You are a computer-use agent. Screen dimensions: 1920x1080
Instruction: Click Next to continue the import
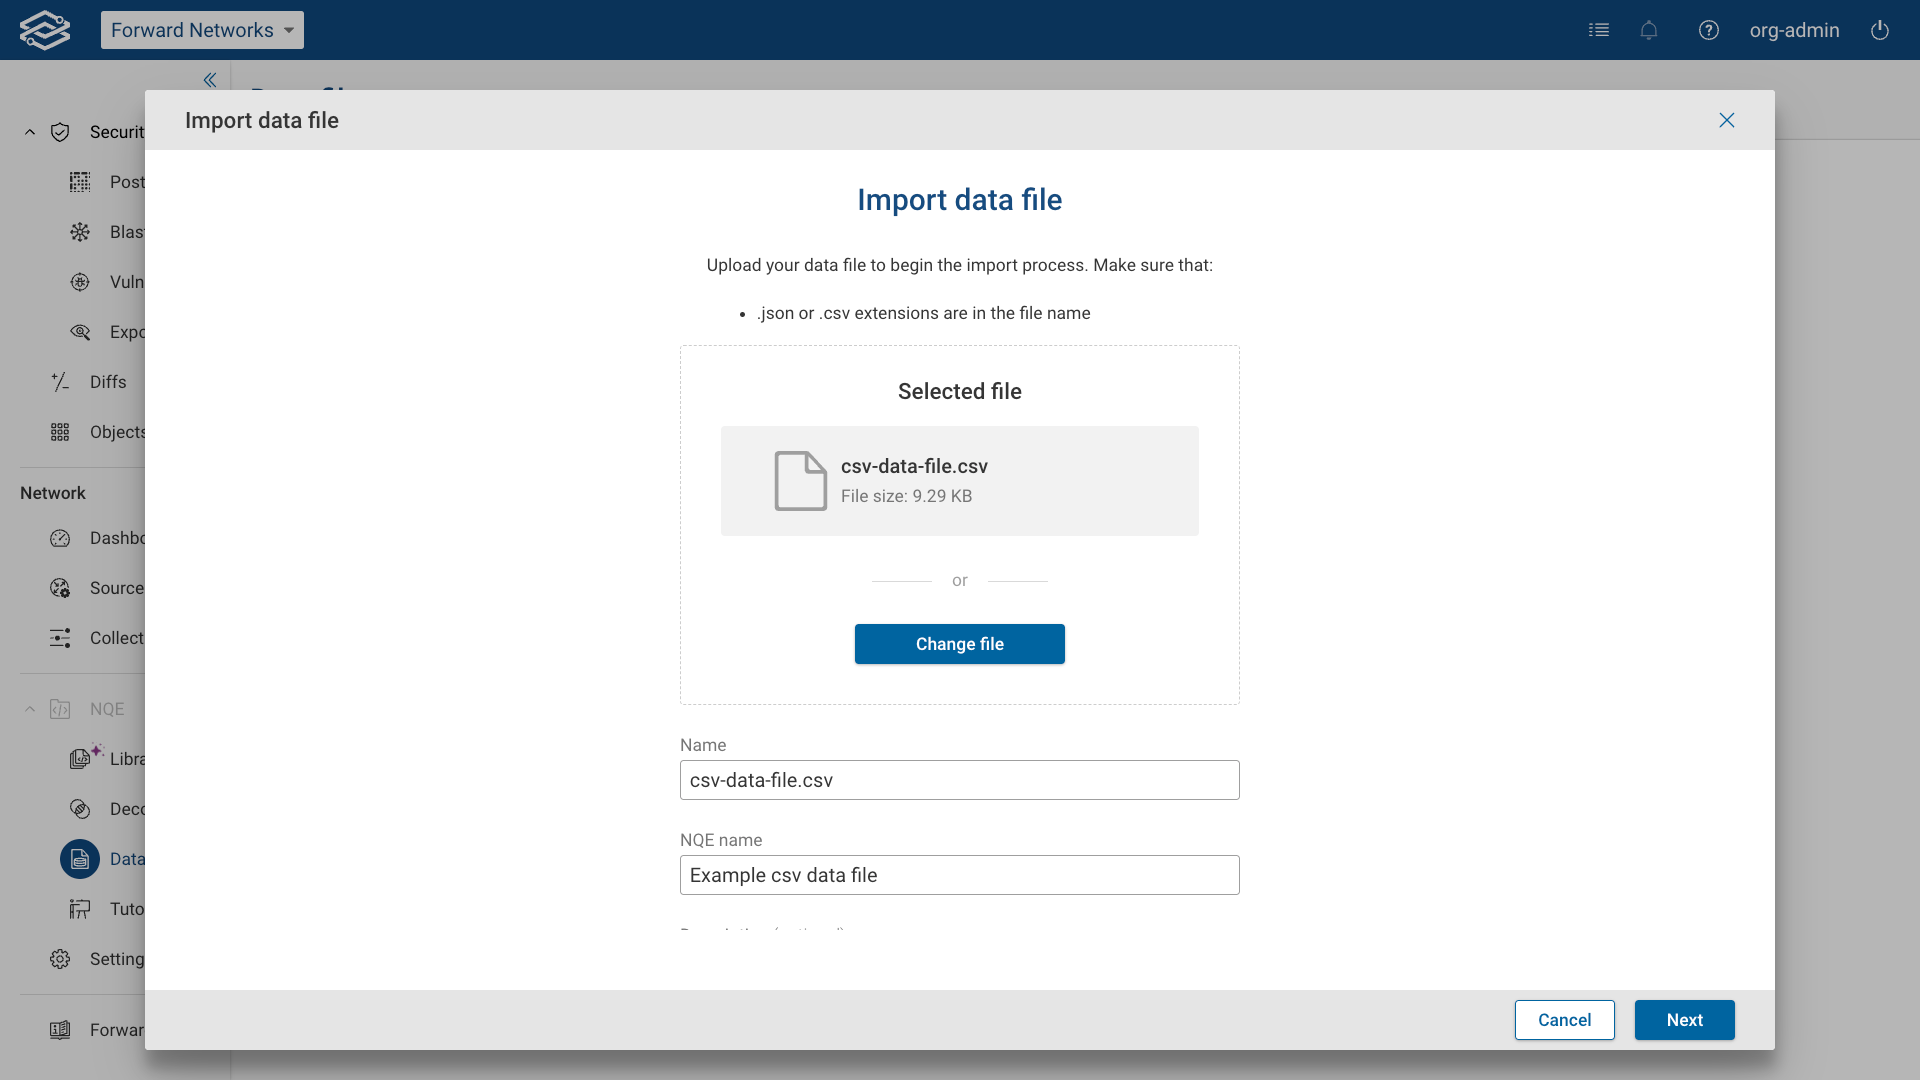(x=1684, y=1020)
